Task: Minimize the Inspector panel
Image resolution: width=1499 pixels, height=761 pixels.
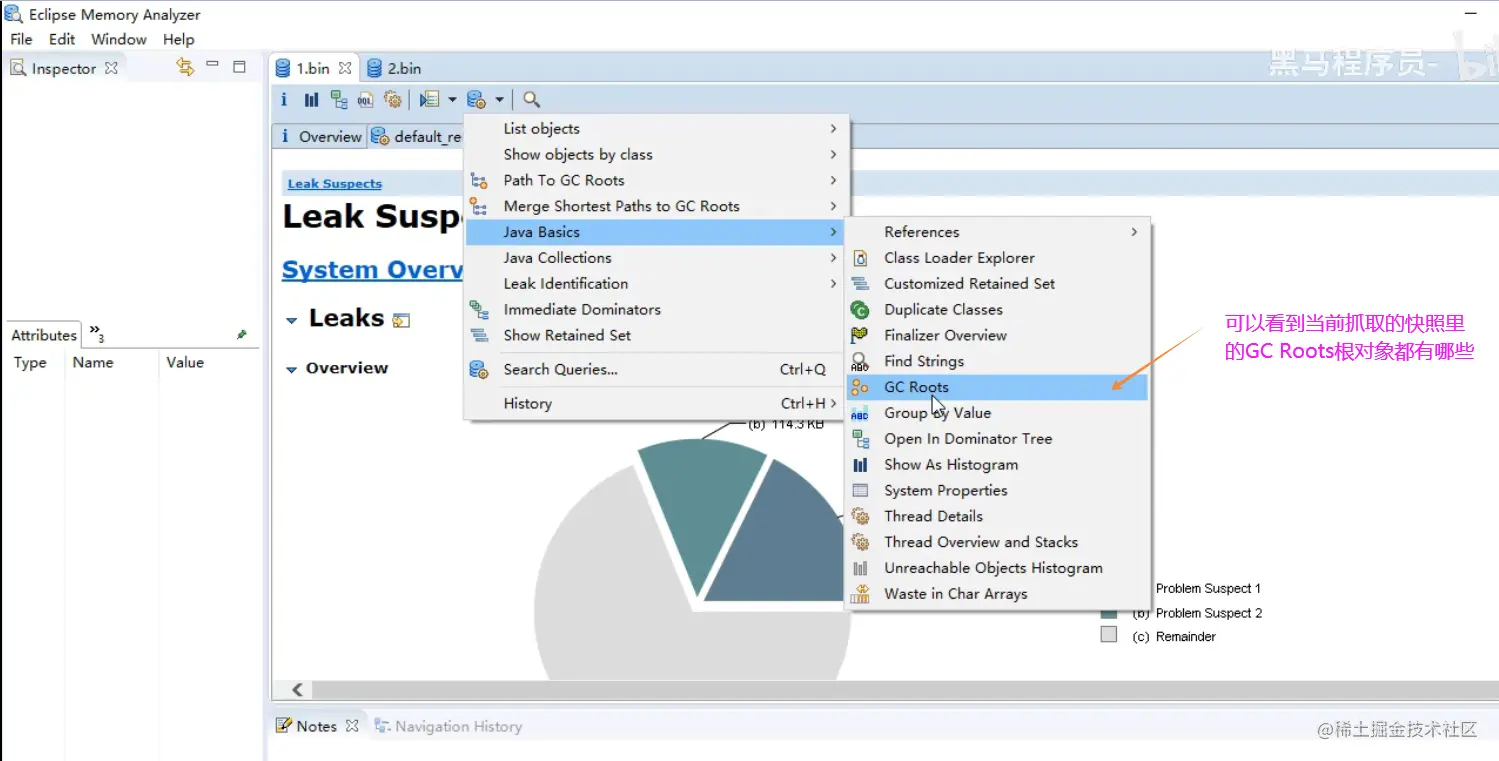Action: coord(212,66)
